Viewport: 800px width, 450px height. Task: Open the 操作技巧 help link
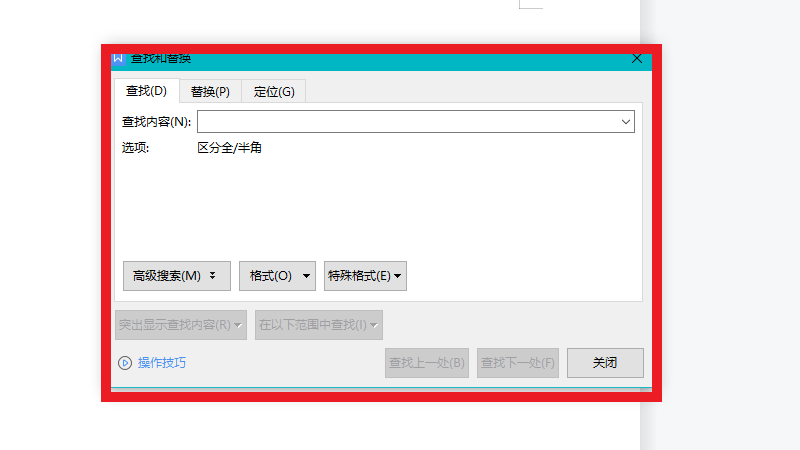[x=162, y=363]
